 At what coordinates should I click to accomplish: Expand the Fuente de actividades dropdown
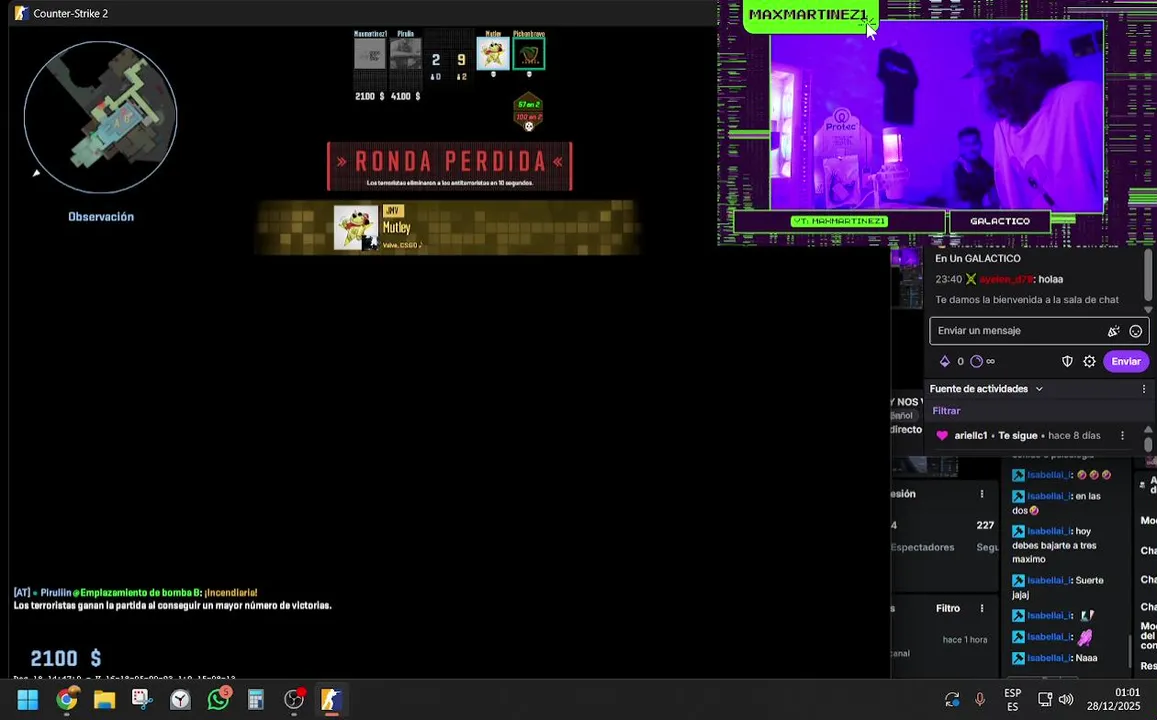tap(1039, 389)
